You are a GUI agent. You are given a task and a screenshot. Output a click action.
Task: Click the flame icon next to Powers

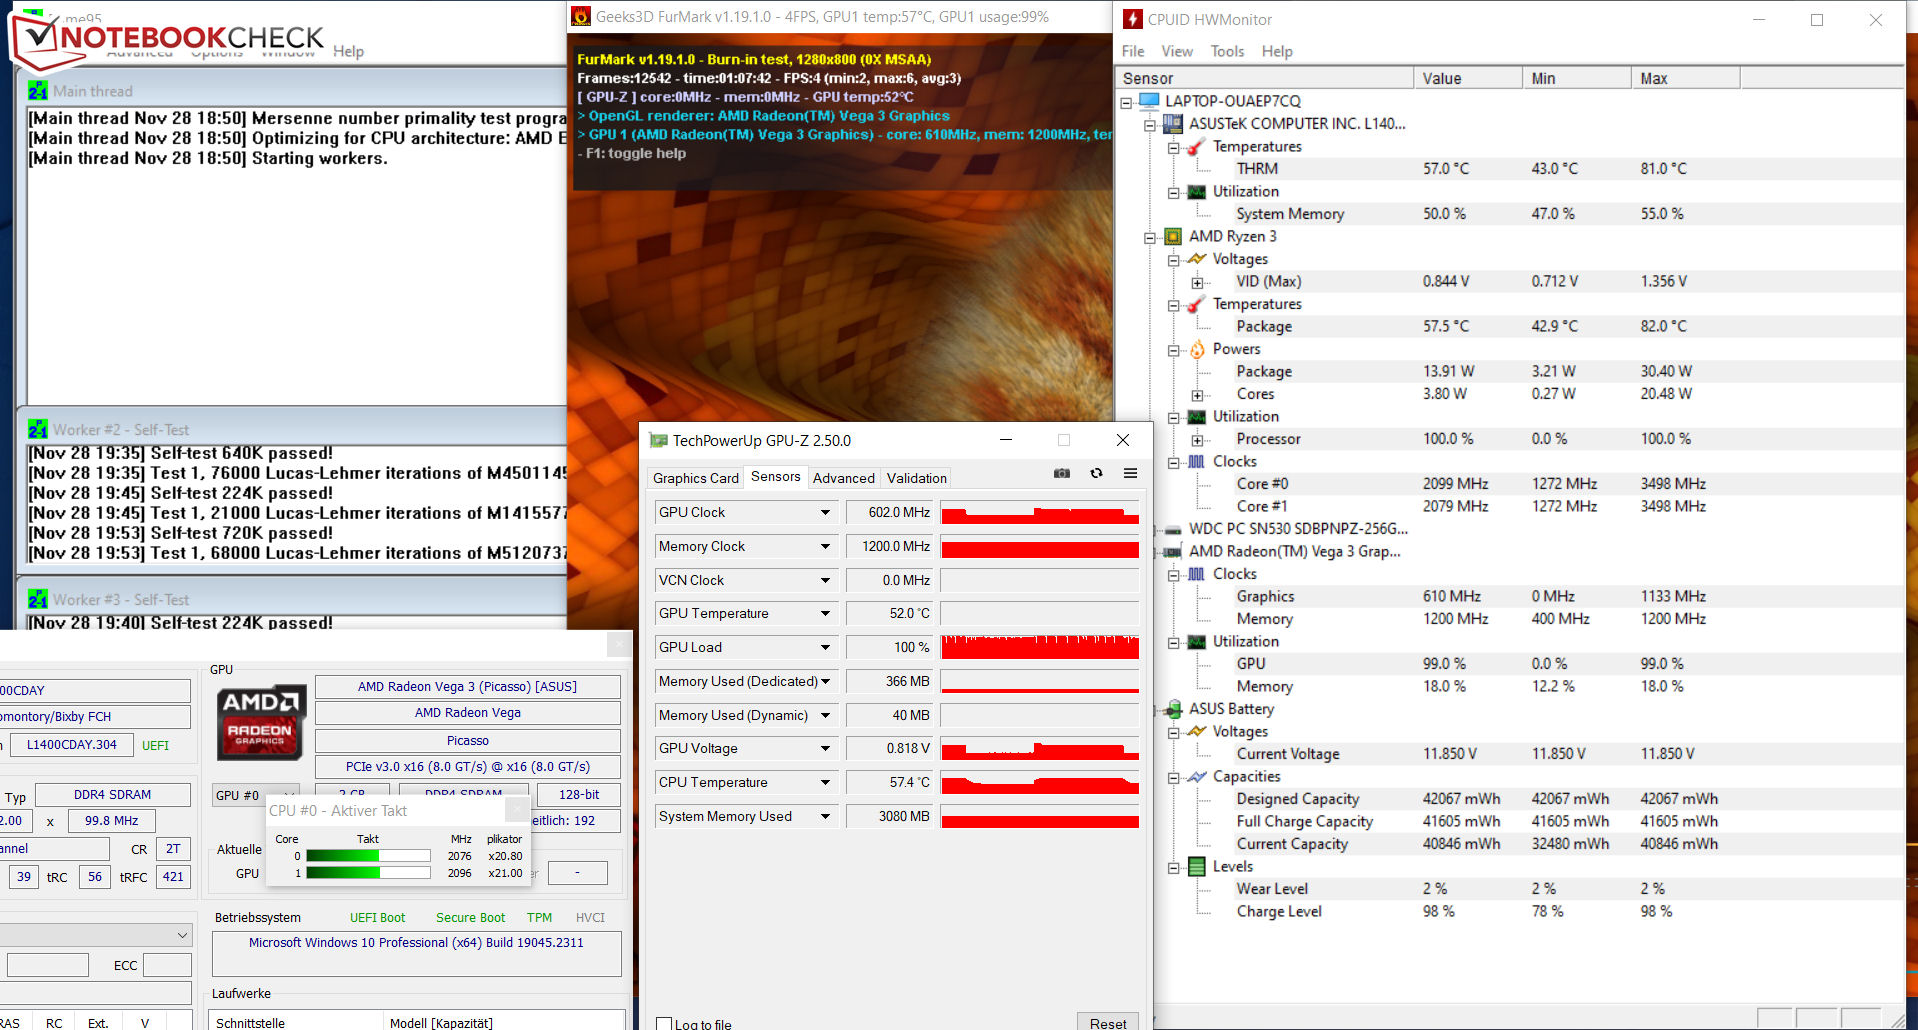pyautogui.click(x=1197, y=349)
